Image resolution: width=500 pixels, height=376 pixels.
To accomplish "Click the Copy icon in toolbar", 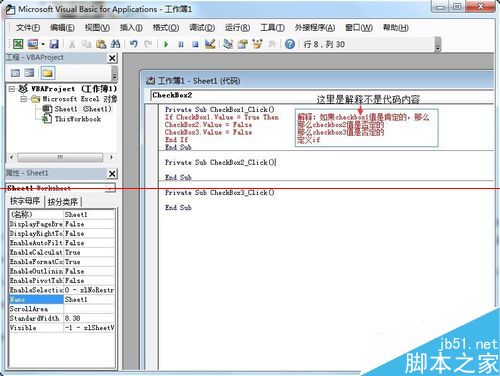I will (87, 44).
